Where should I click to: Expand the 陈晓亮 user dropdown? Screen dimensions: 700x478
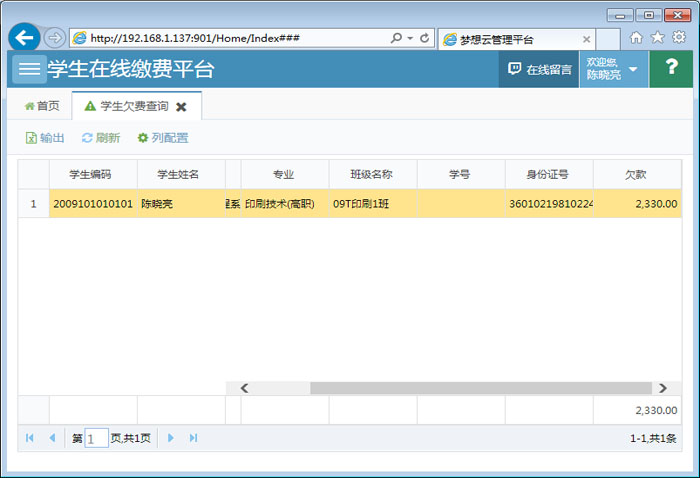click(613, 69)
